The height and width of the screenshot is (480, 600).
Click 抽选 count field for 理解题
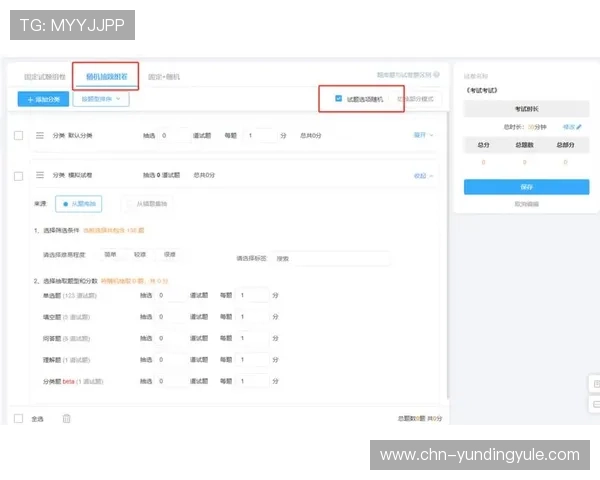point(171,360)
